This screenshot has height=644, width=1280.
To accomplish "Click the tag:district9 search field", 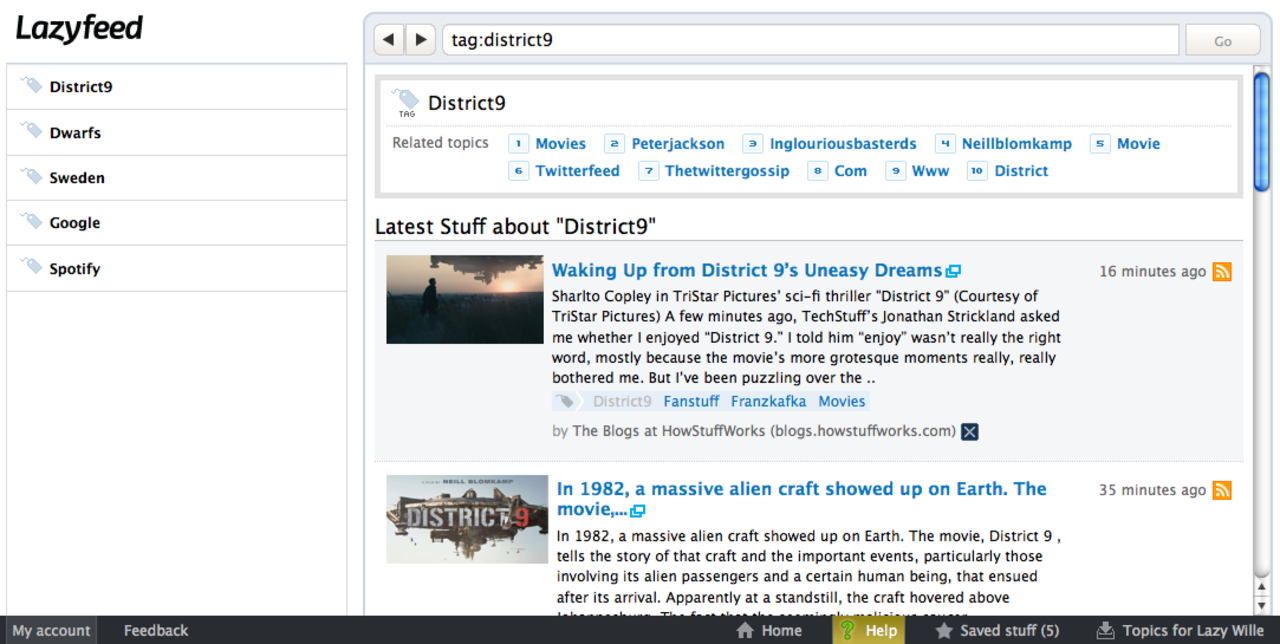I will [x=810, y=40].
